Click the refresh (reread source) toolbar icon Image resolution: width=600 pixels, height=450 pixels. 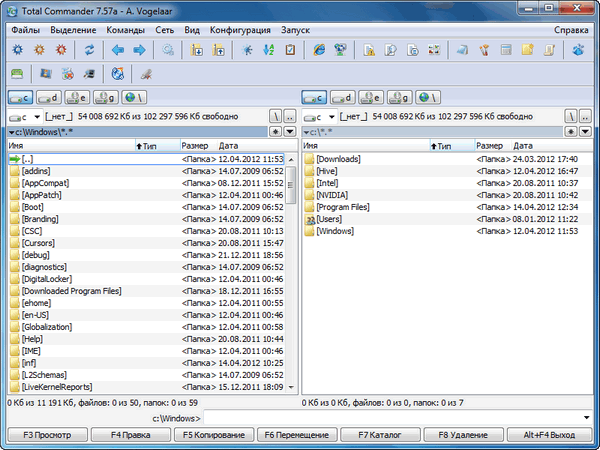point(89,49)
